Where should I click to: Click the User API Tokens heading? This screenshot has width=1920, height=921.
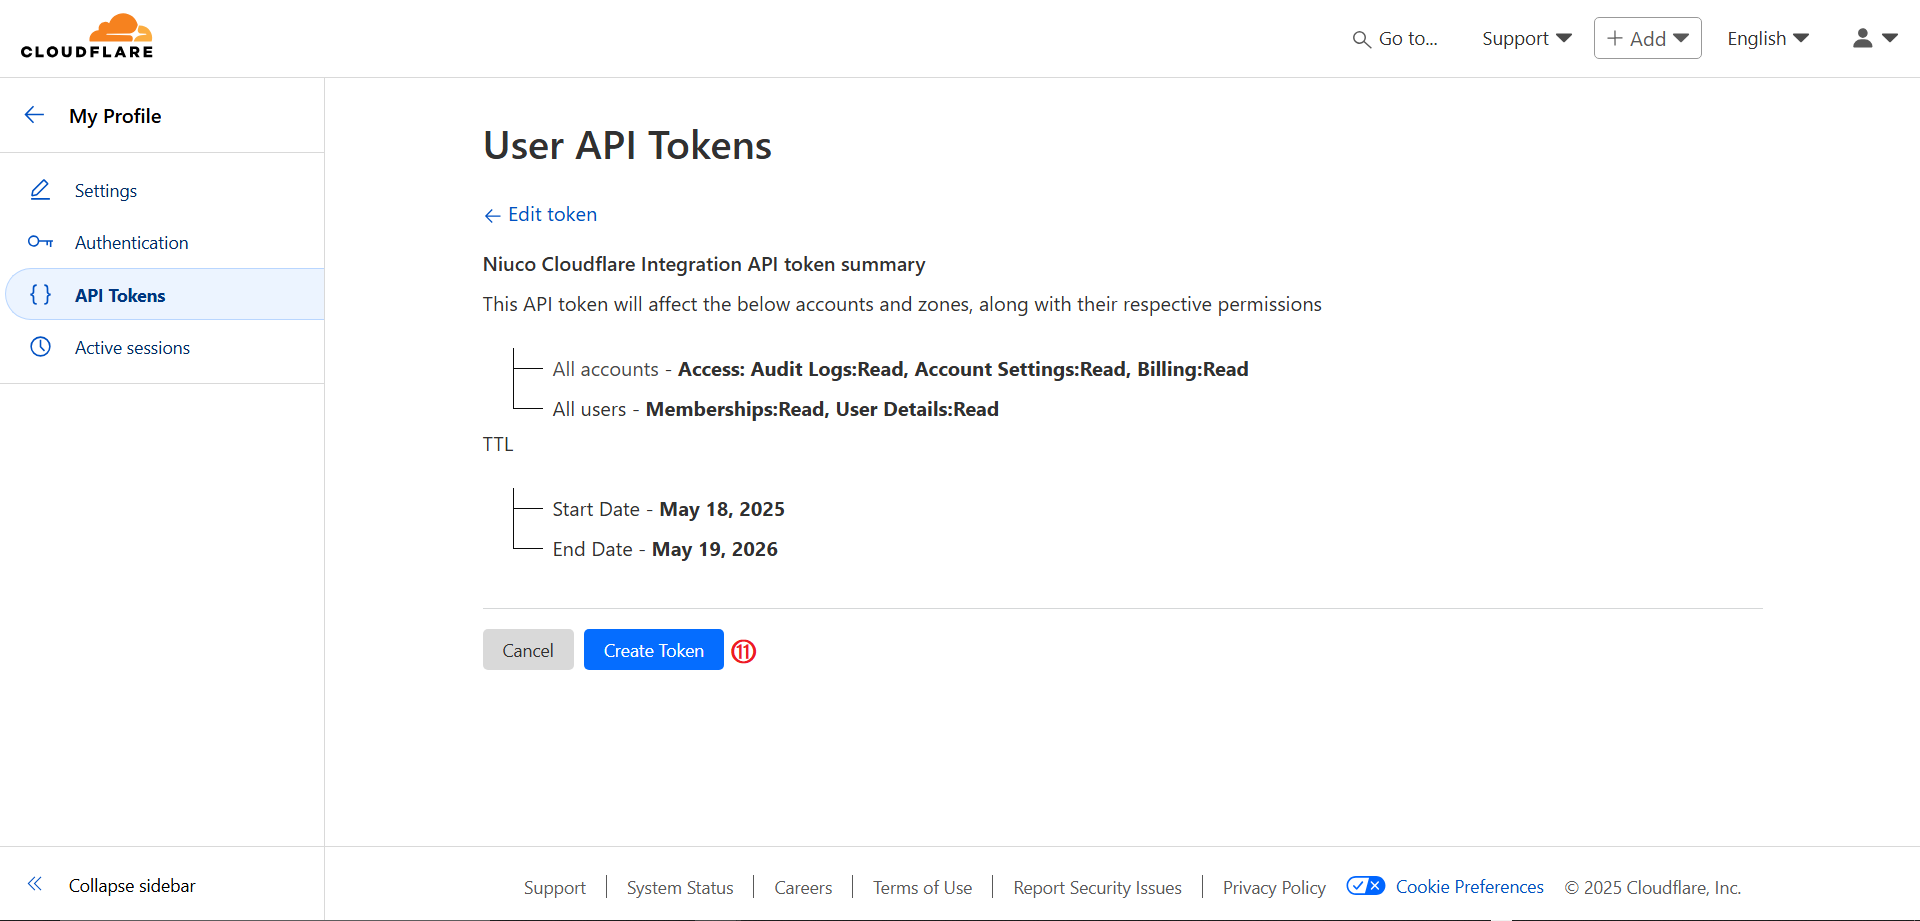[627, 145]
